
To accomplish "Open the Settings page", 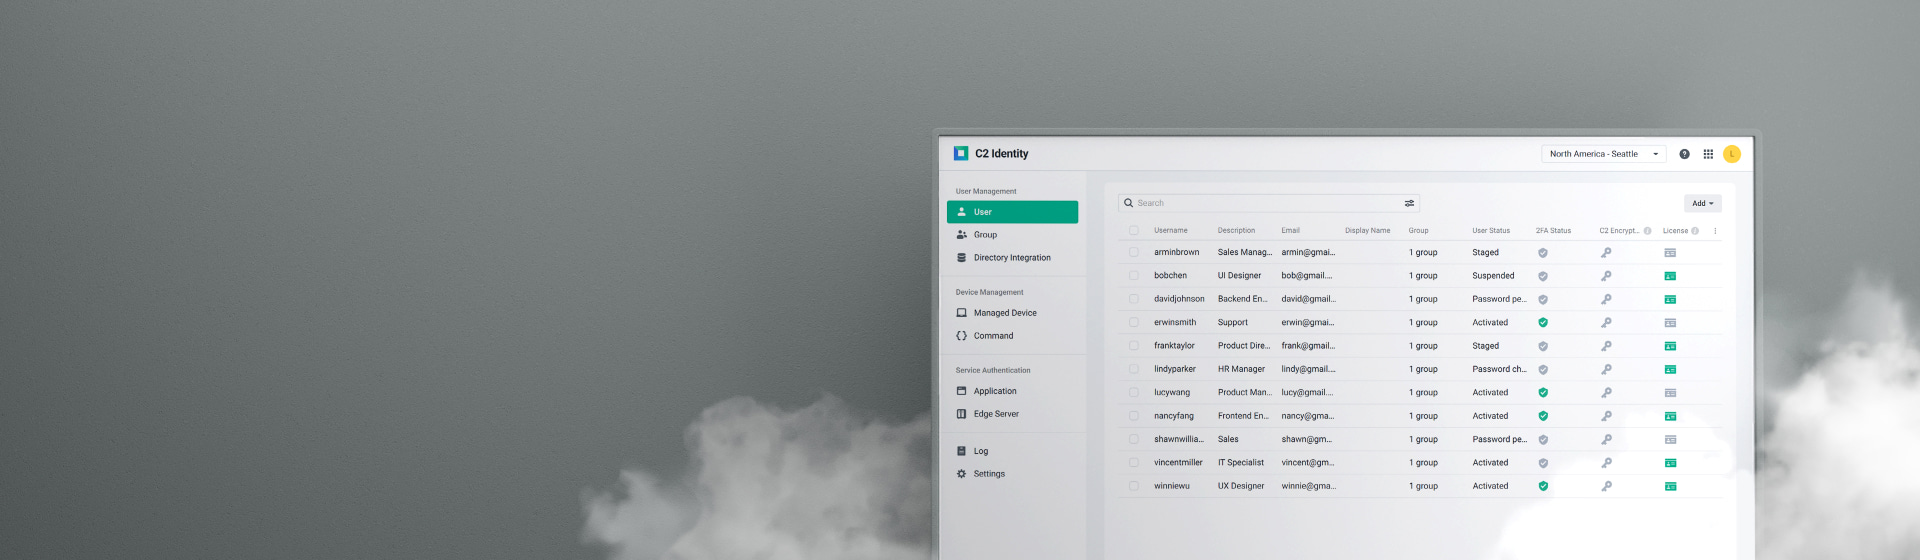I will (x=989, y=474).
